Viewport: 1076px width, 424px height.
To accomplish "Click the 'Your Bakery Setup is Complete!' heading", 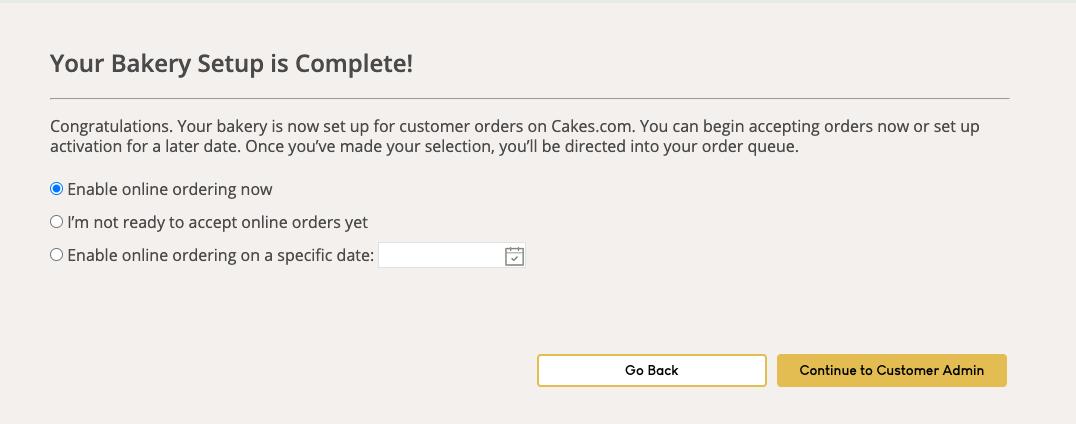I will coord(231,64).
